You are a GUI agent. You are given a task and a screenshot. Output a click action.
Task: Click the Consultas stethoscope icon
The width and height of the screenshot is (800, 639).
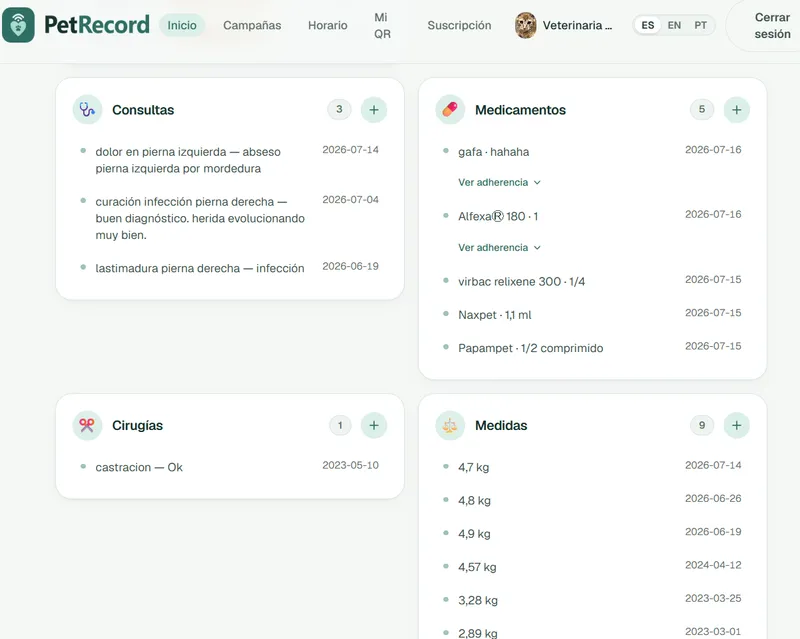point(87,110)
